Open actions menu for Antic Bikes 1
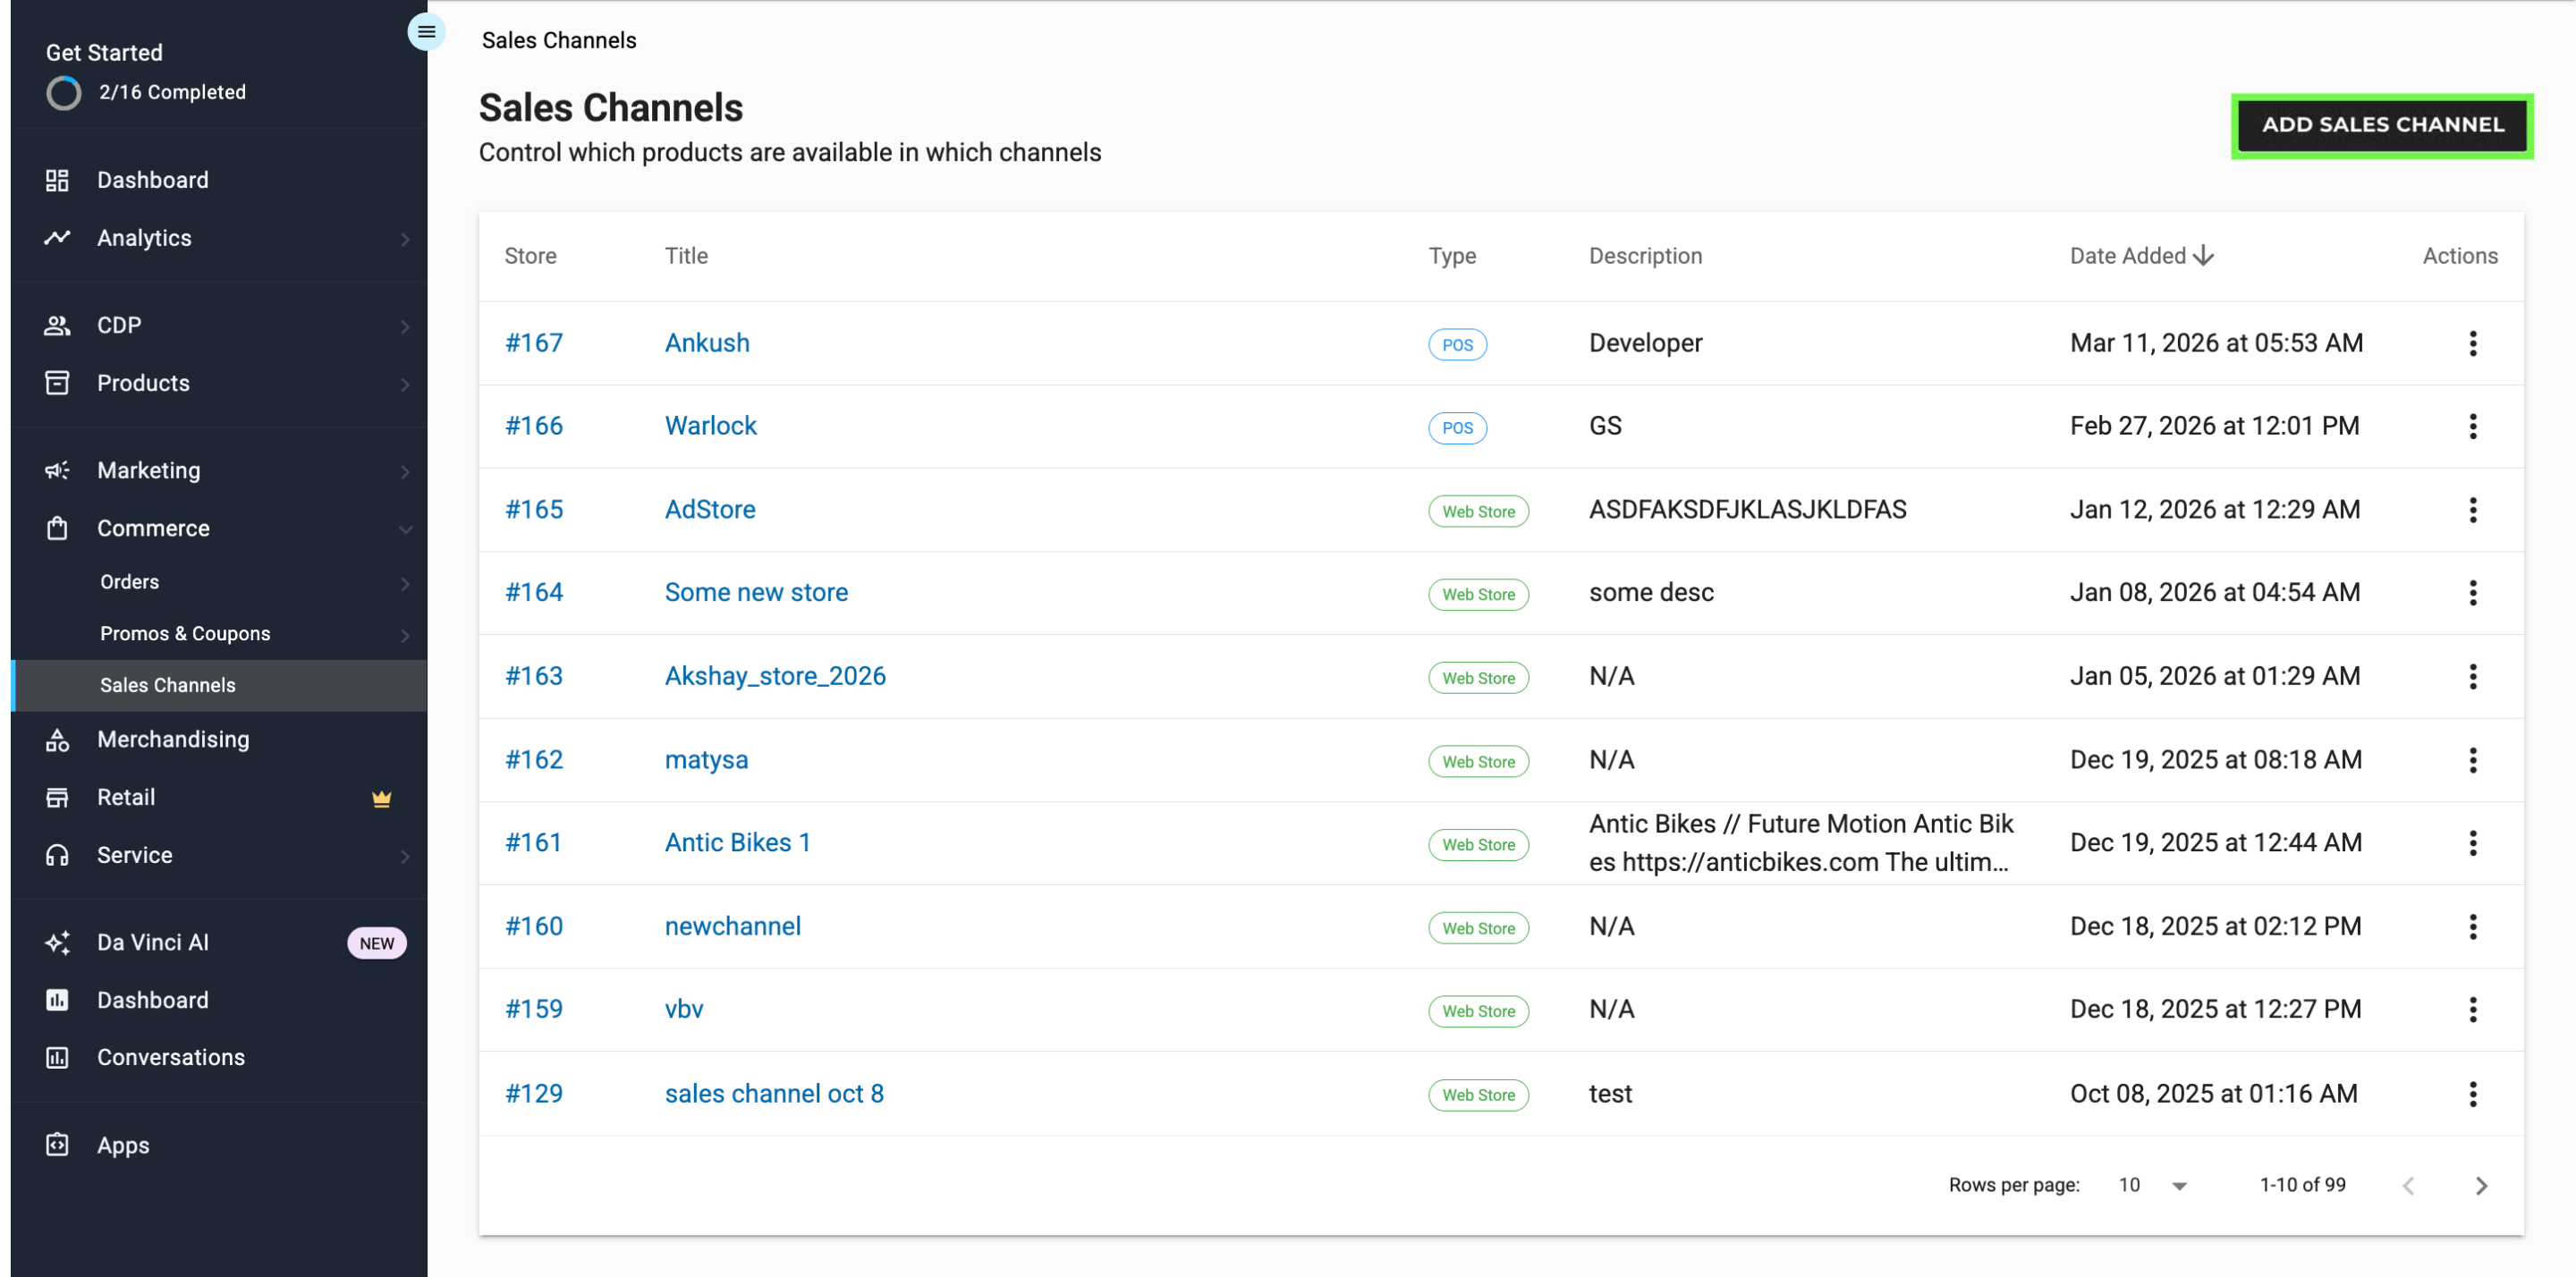The height and width of the screenshot is (1277, 2576). coord(2472,843)
